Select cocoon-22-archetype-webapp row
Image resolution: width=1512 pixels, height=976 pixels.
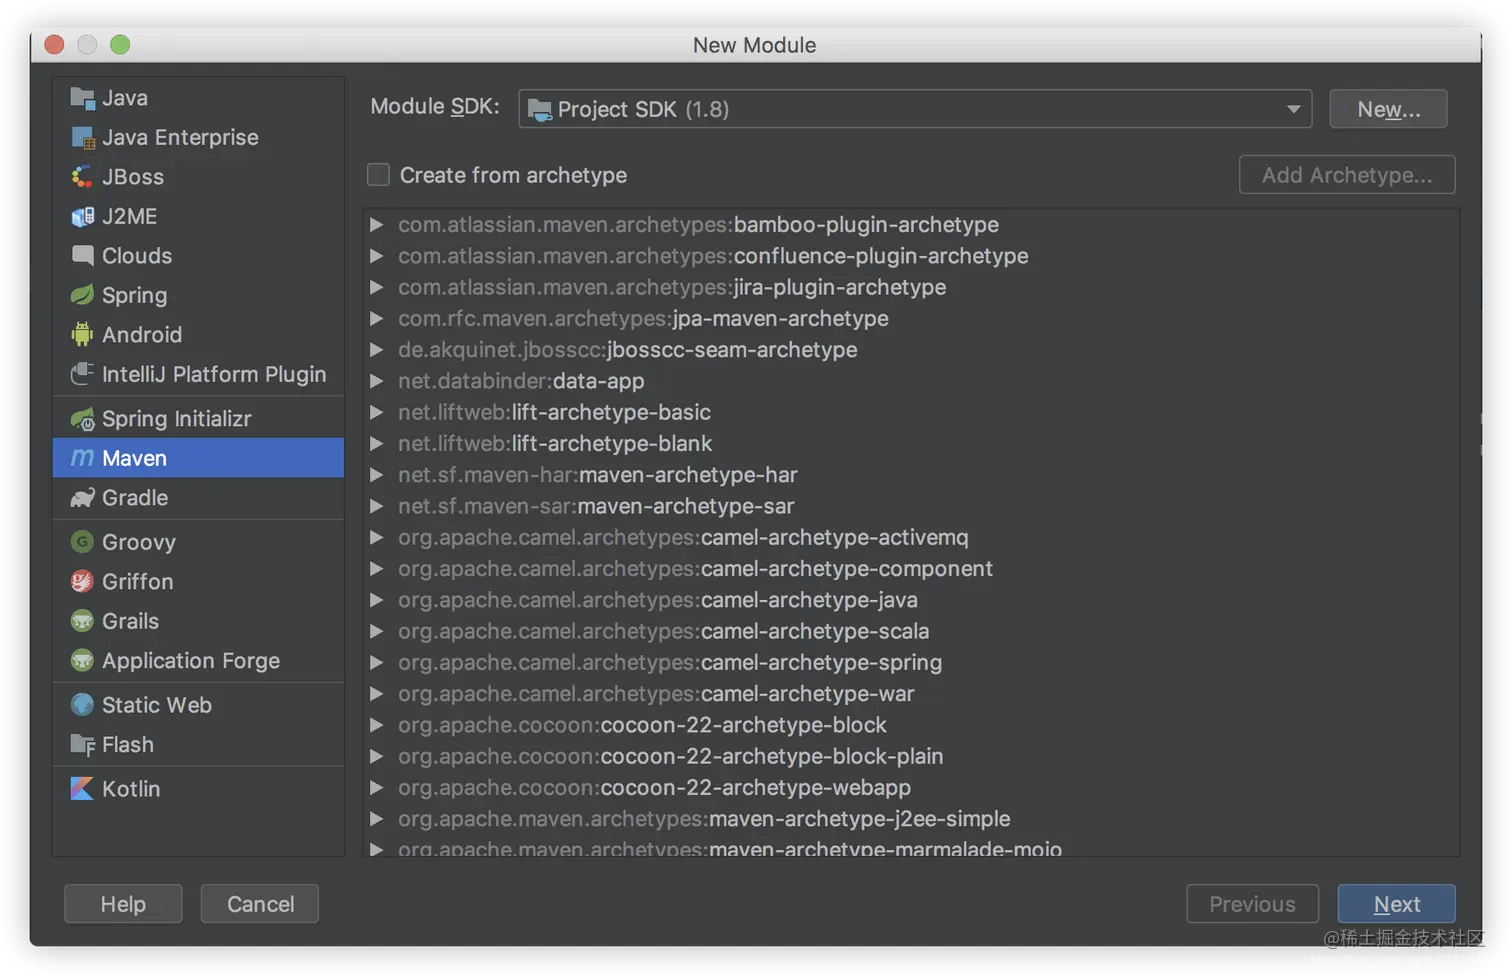pyautogui.click(x=911, y=787)
